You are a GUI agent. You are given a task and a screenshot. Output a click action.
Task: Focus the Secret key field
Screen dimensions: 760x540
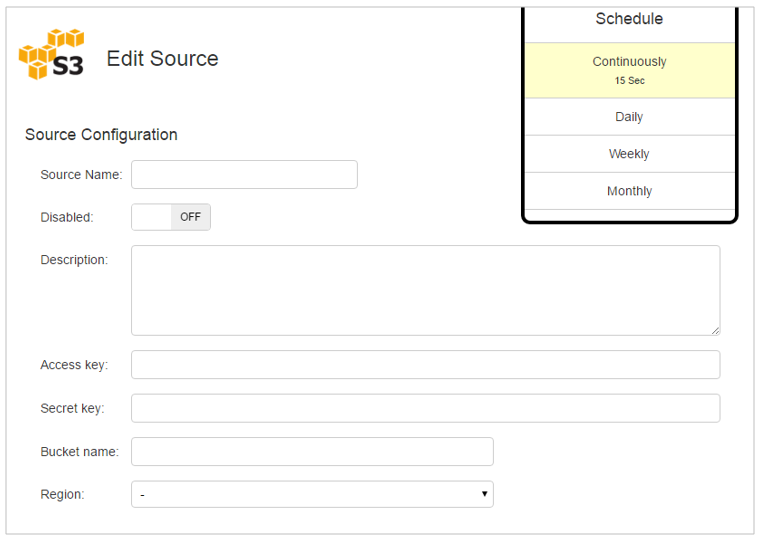click(x=426, y=408)
